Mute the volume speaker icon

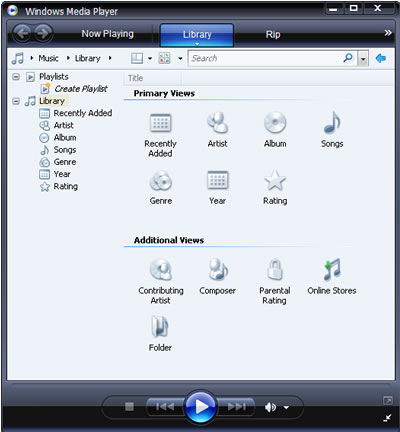pyautogui.click(x=270, y=407)
